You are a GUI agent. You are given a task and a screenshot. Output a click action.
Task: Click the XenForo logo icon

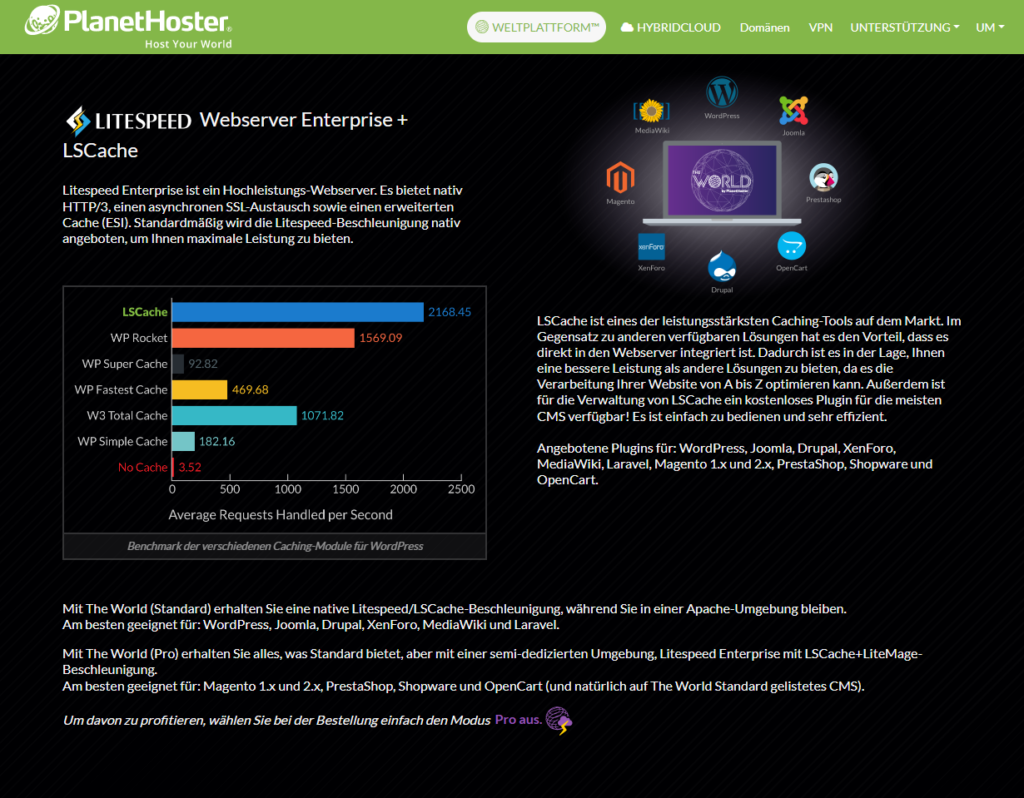[x=651, y=247]
